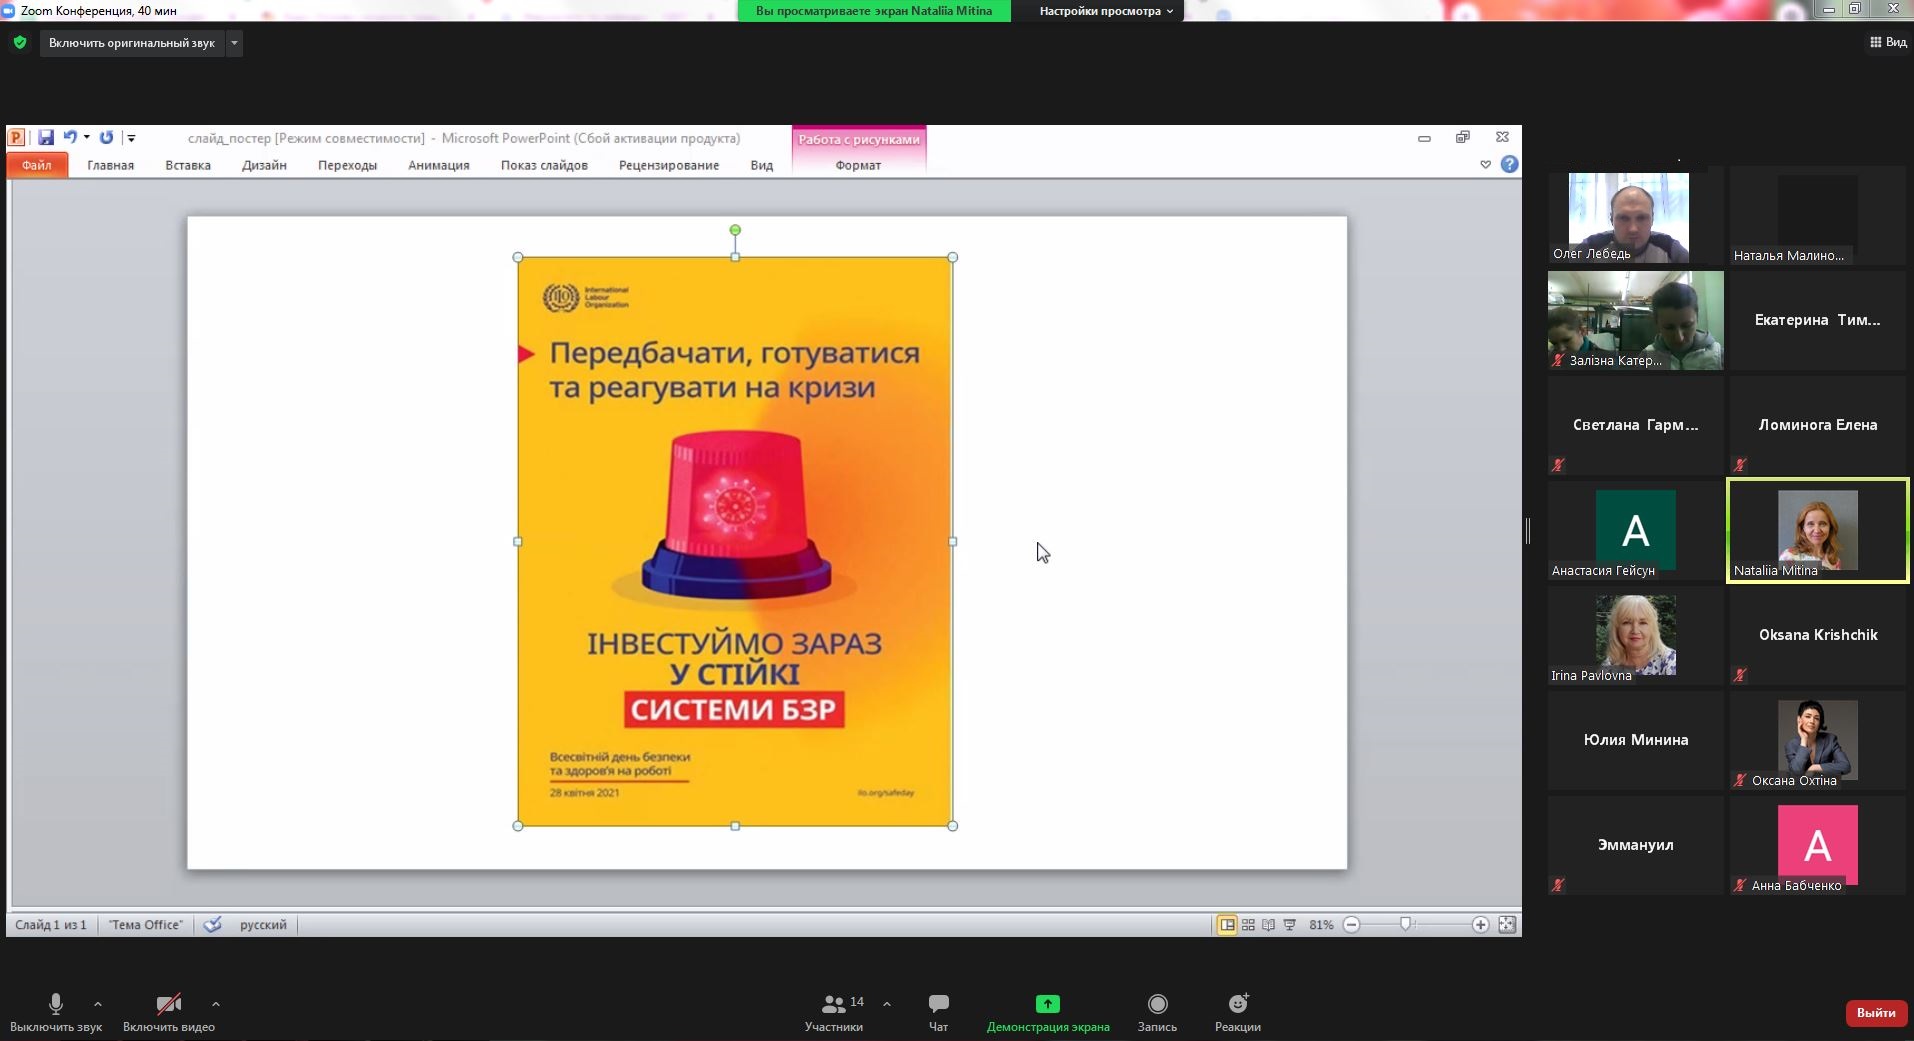Image resolution: width=1914 pixels, height=1041 pixels.
Task: Click the PowerPoint help question mark icon
Action: tap(1509, 165)
